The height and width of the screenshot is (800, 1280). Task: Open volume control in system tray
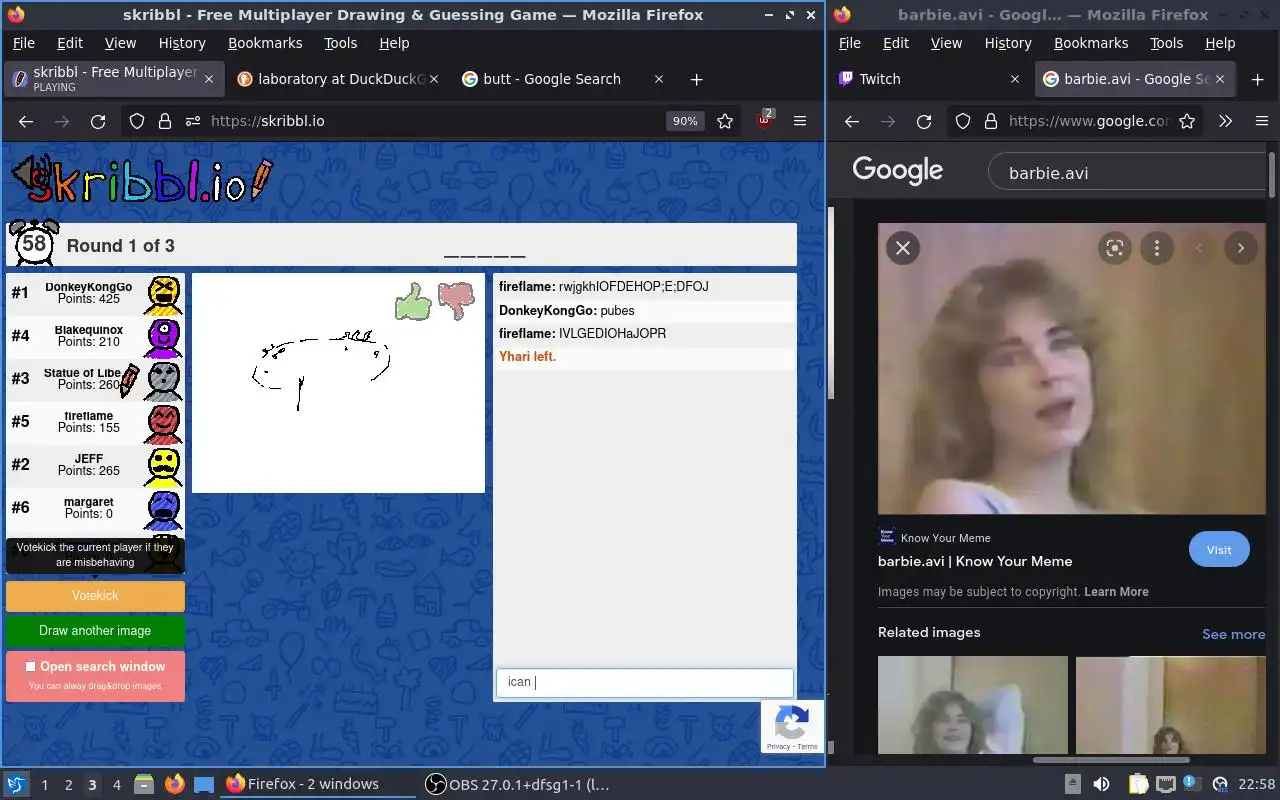[x=1101, y=784]
